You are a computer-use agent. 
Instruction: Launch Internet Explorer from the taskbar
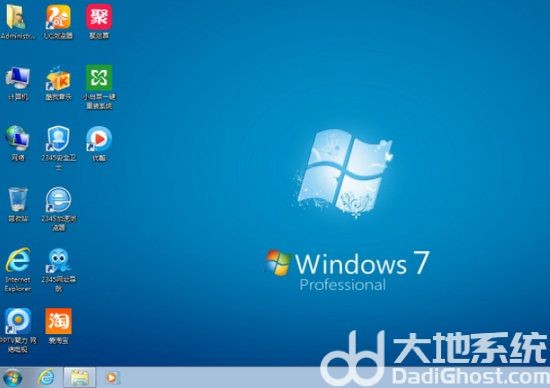pos(46,377)
